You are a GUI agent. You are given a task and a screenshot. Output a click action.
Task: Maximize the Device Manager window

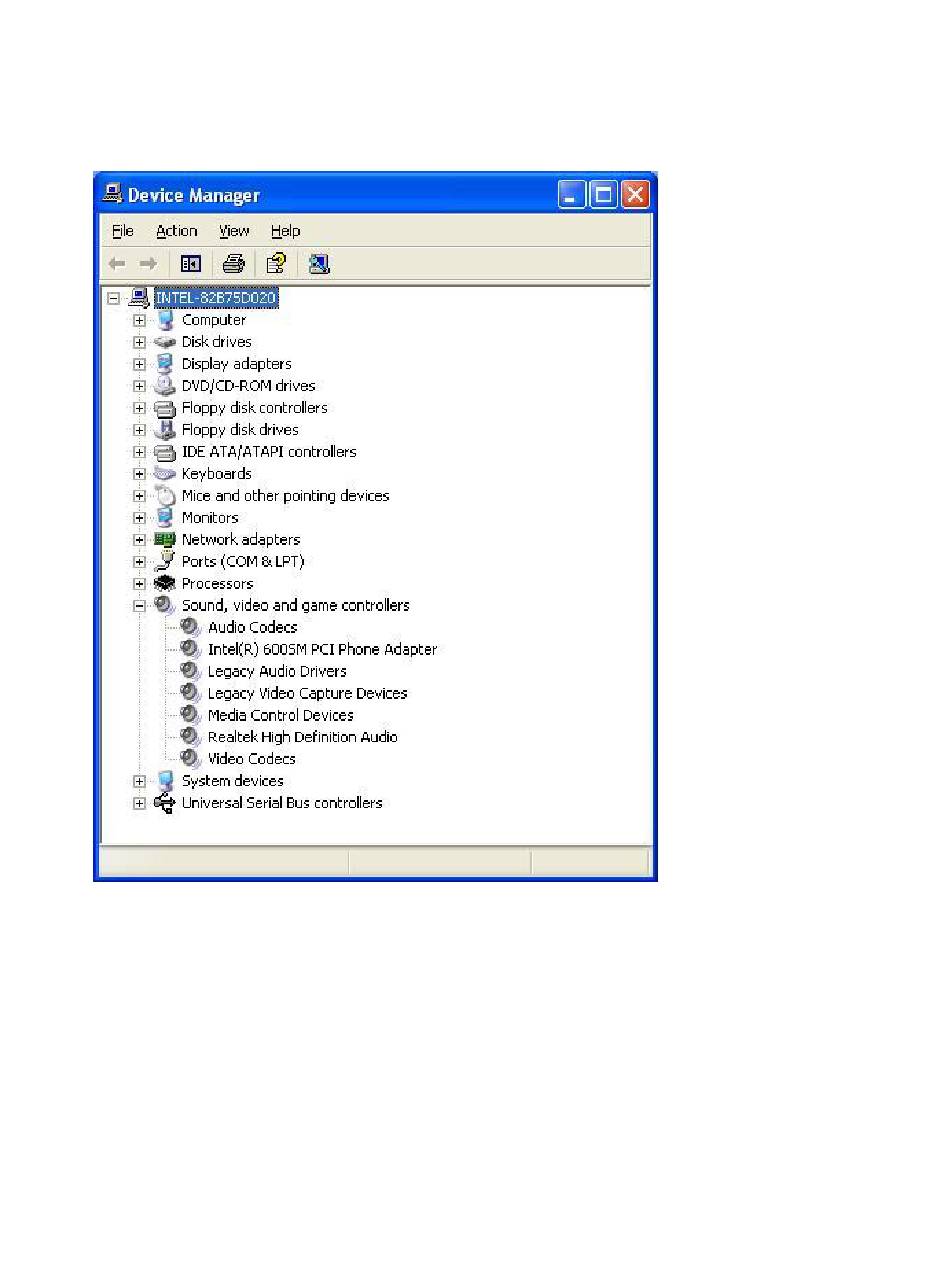(x=604, y=194)
